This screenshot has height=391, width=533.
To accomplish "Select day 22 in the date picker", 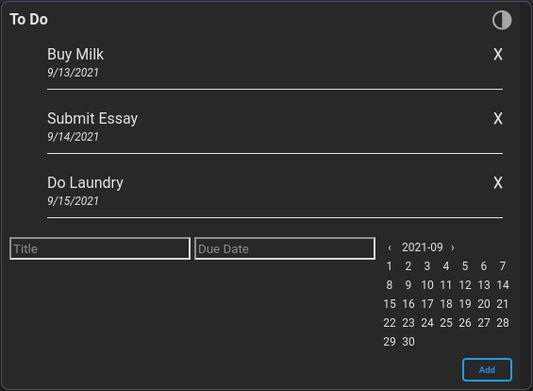I will (390, 323).
